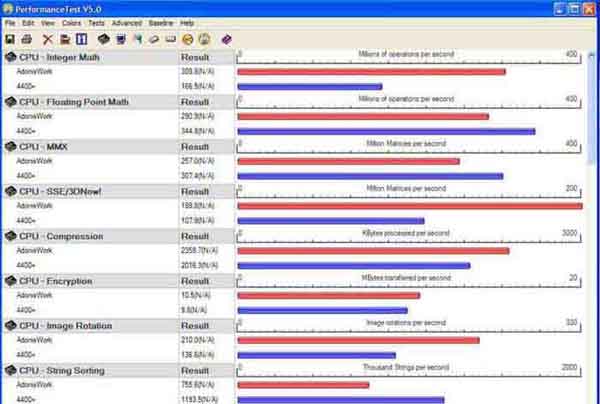The height and width of the screenshot is (404, 600).
Task: Select the CPU - Compression heading
Action: 61,236
